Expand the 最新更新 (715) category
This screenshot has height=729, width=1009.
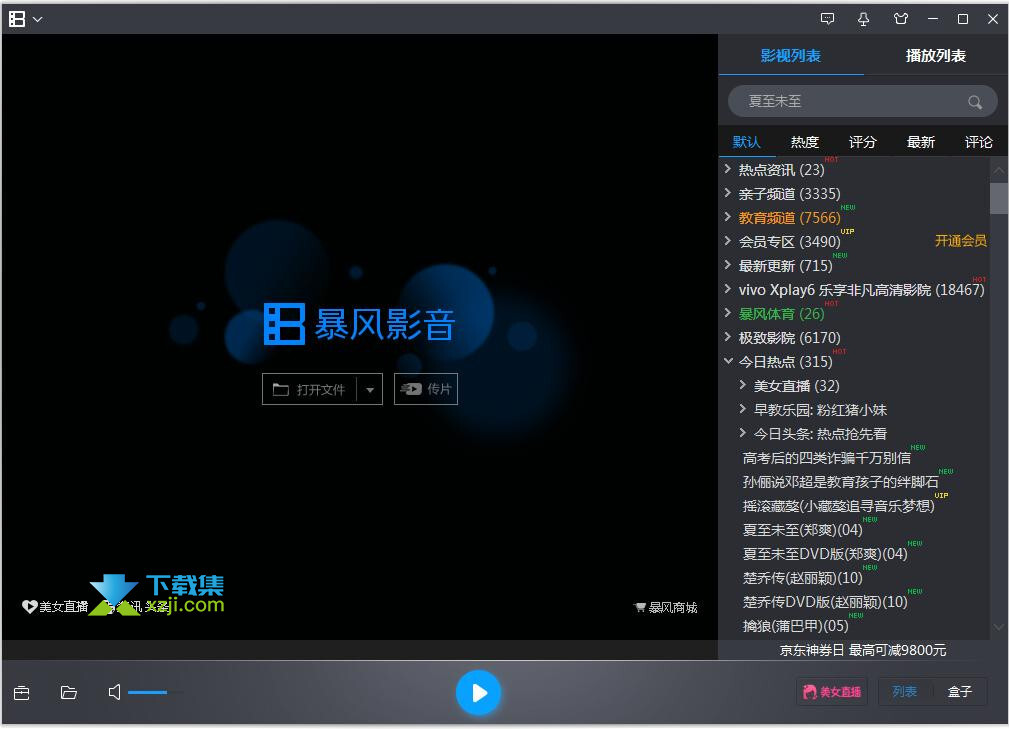point(728,264)
